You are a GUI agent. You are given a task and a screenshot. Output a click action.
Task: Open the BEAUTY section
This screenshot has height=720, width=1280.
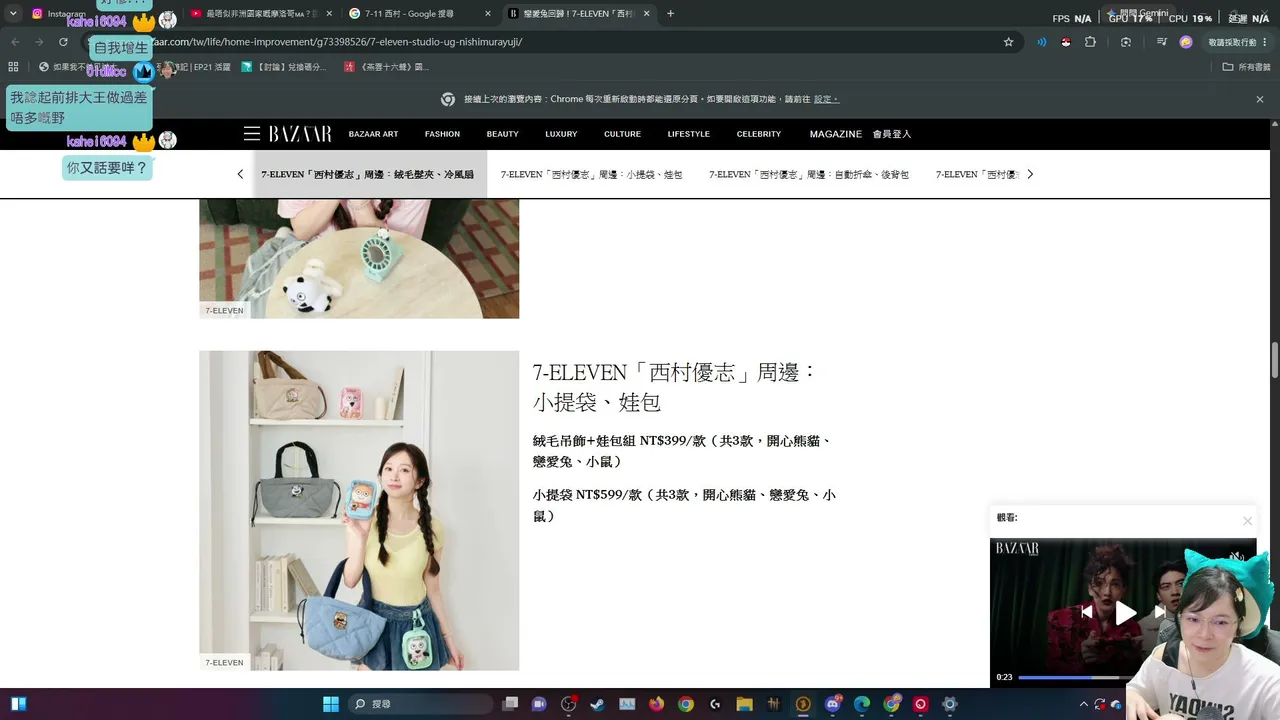pyautogui.click(x=502, y=134)
